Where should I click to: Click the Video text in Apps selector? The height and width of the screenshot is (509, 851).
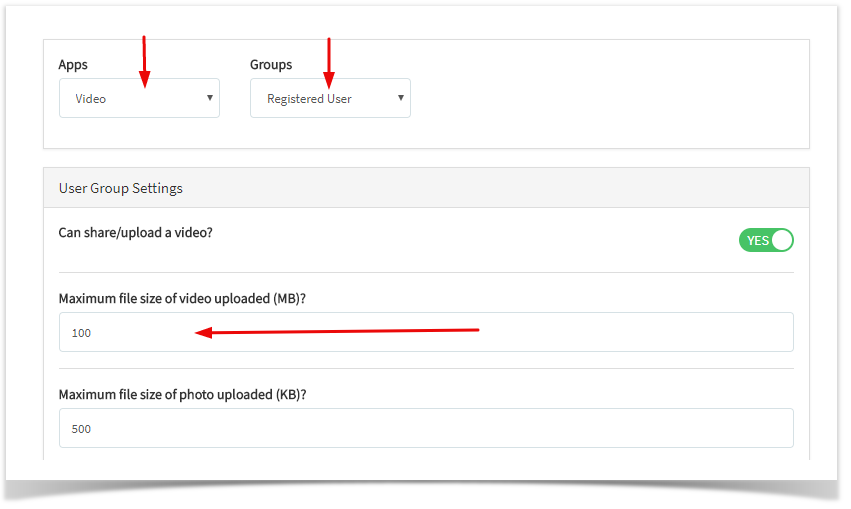click(91, 99)
